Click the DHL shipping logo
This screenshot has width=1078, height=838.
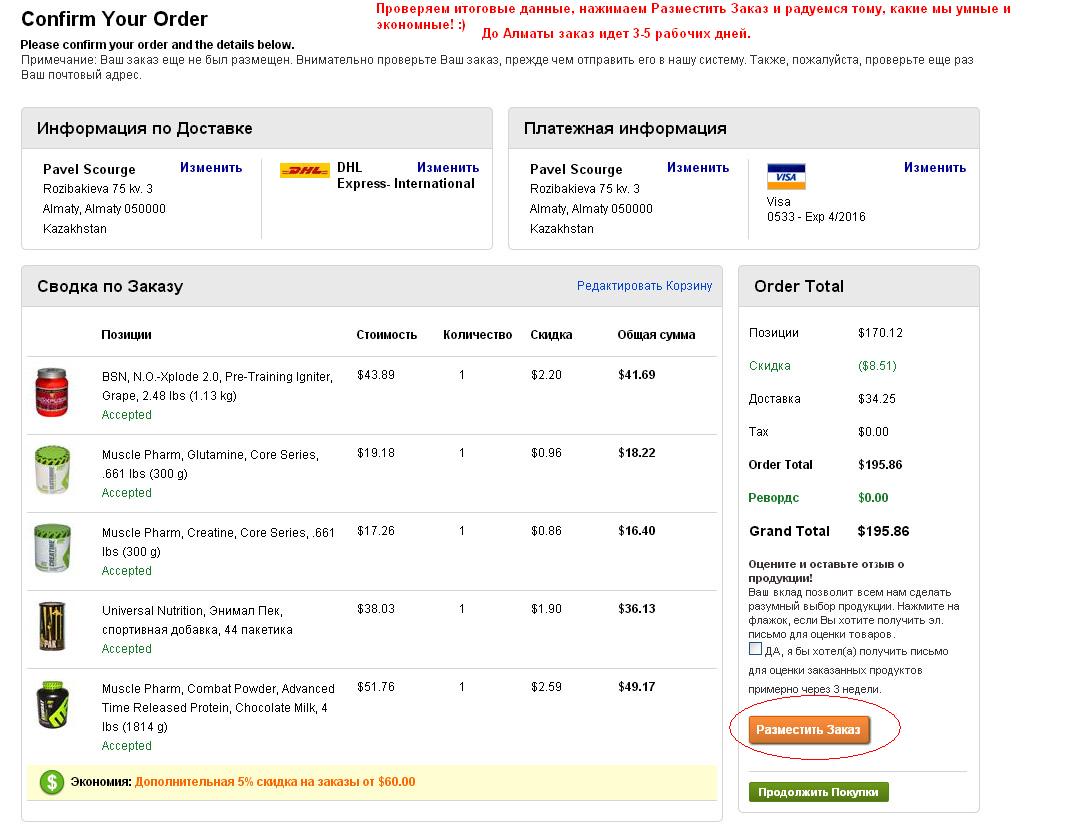pos(305,170)
